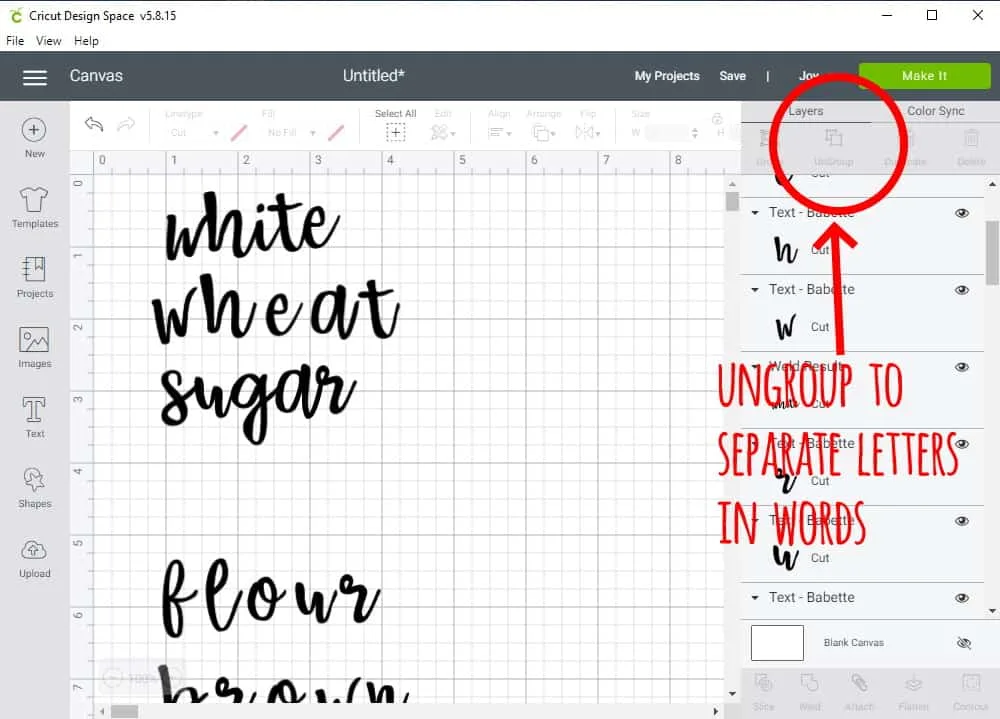The image size is (1000, 719).
Task: Open the File menu
Action: coord(15,41)
